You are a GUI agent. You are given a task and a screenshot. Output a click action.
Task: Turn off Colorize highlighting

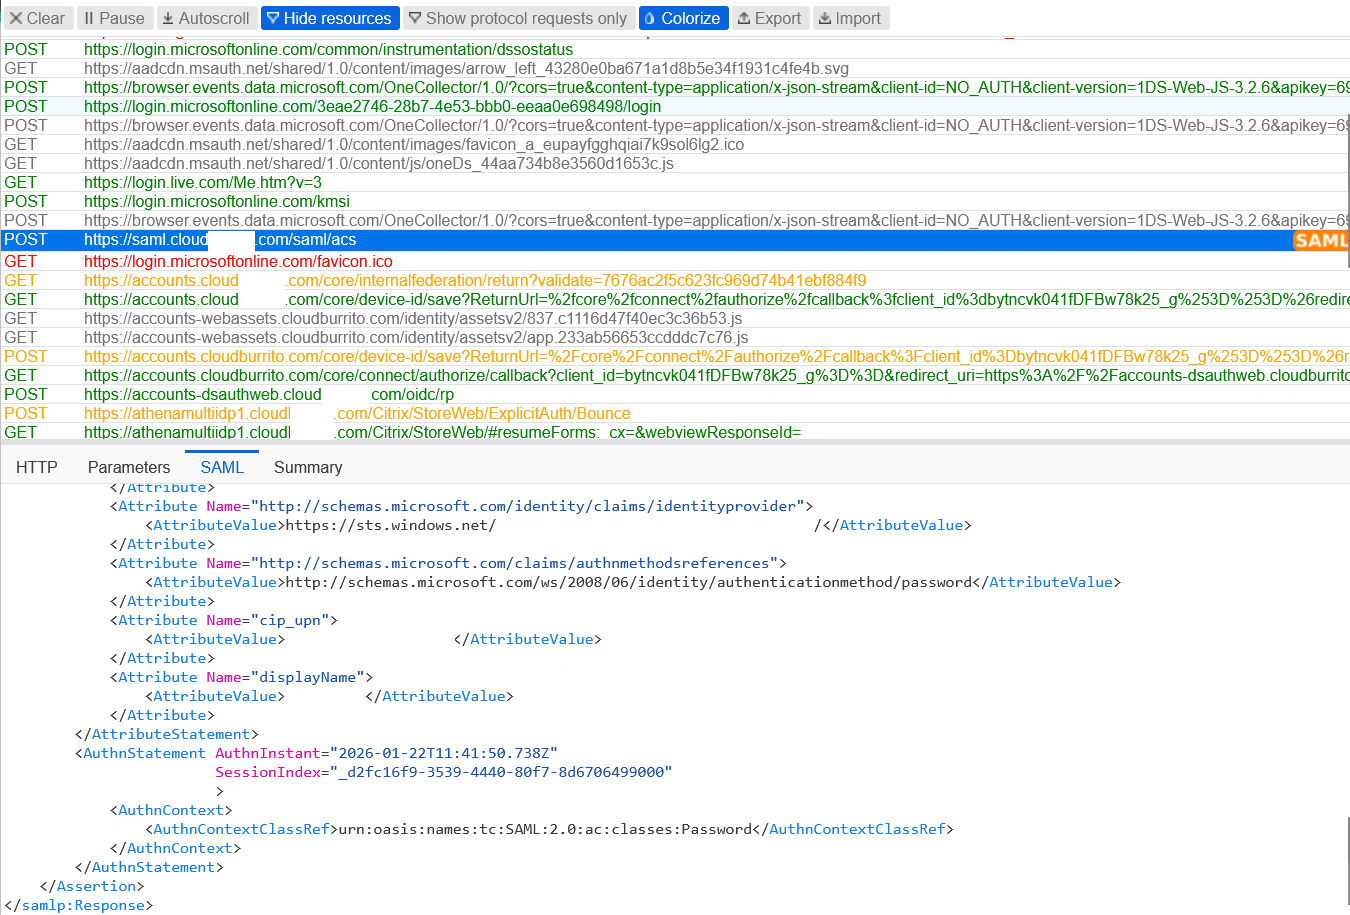[x=682, y=18]
